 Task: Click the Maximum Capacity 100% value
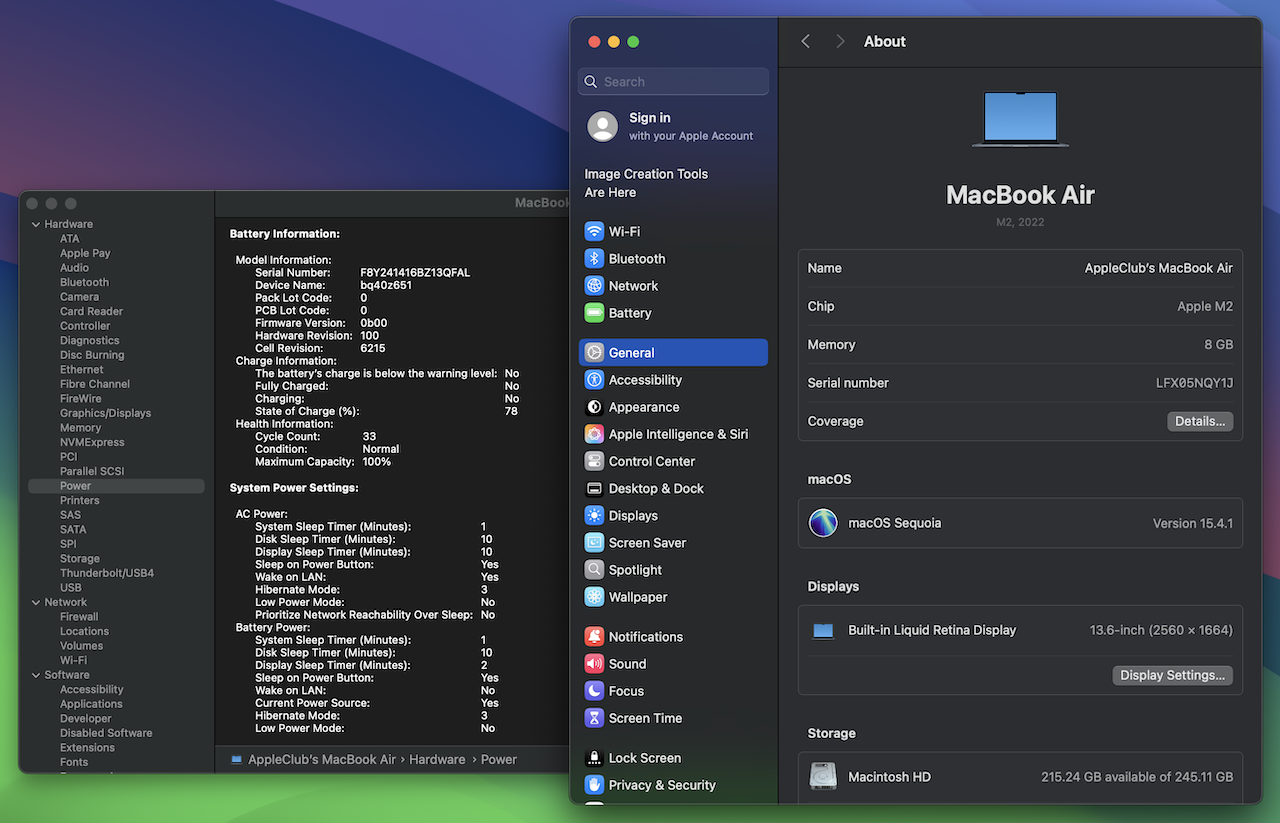(x=377, y=462)
